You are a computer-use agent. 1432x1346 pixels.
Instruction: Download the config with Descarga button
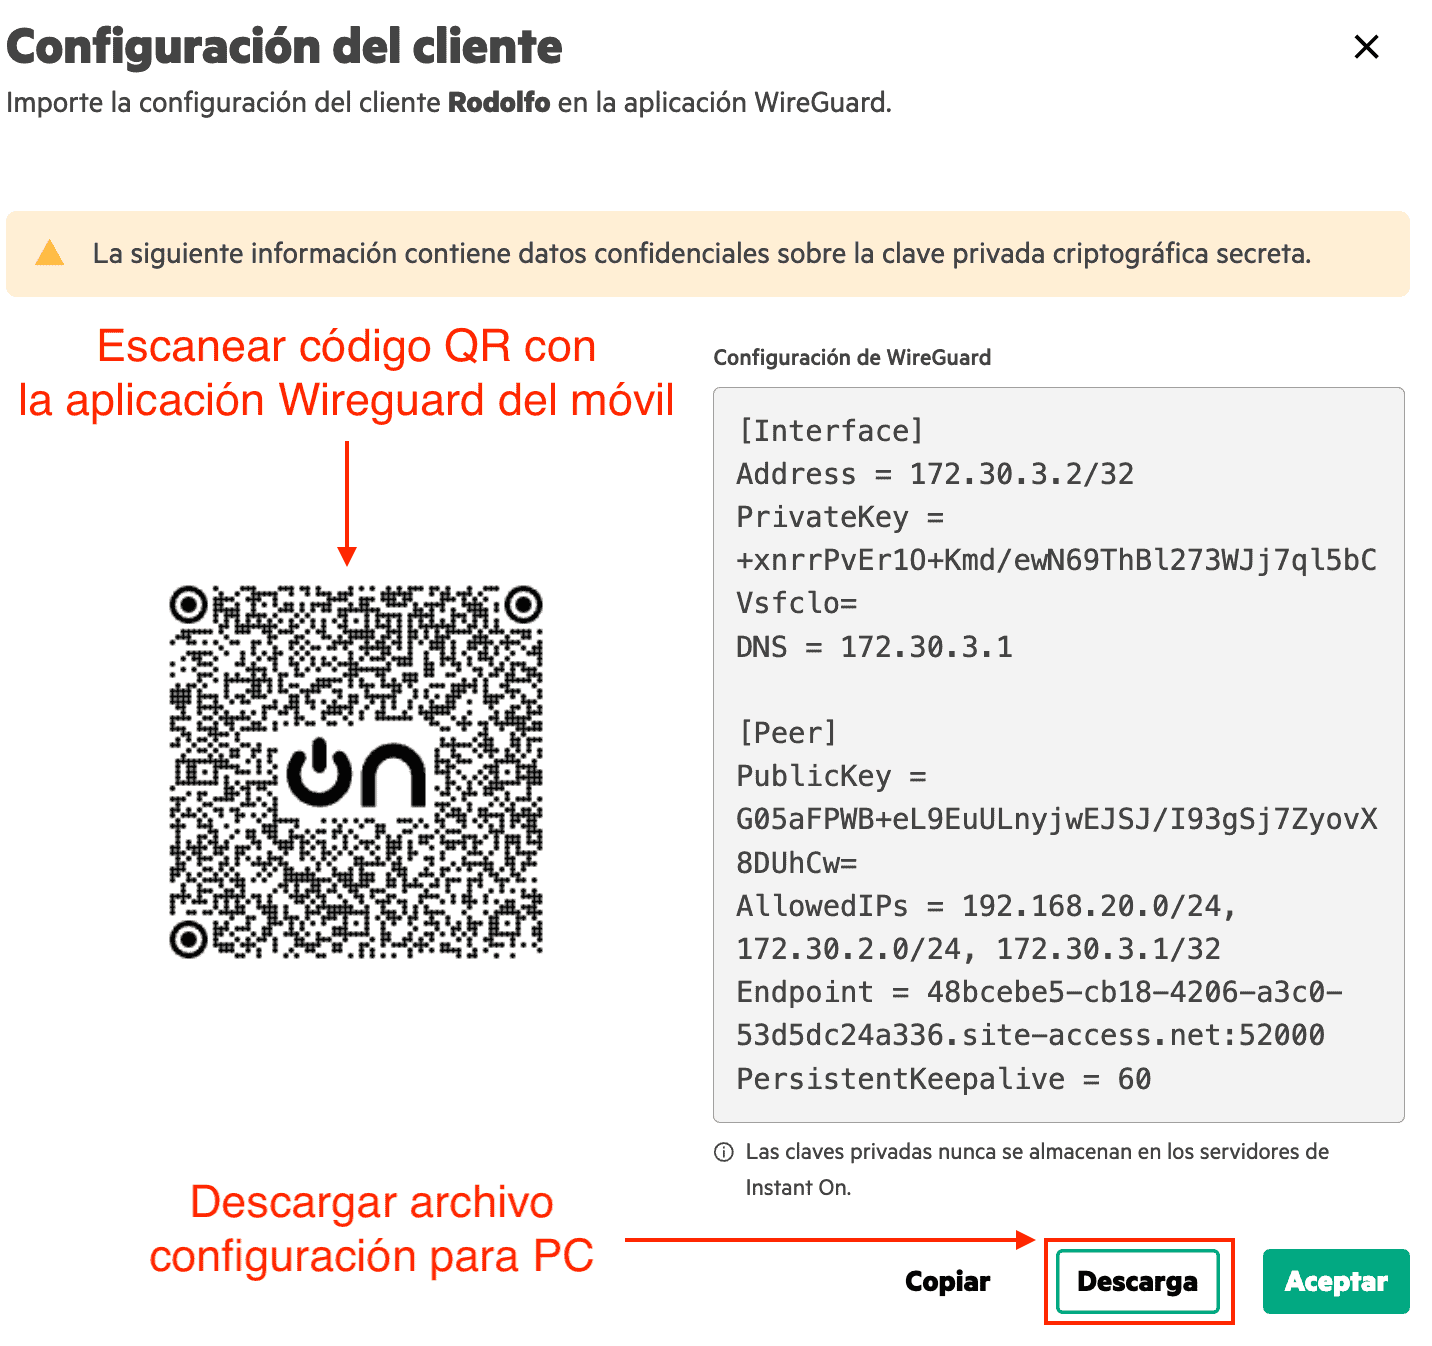pyautogui.click(x=1137, y=1281)
